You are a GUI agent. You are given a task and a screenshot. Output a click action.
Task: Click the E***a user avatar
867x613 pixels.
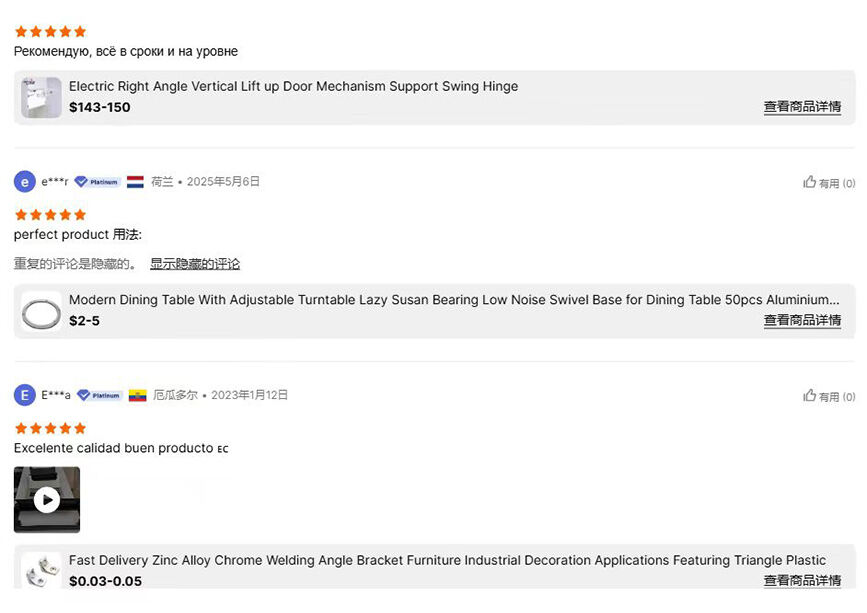click(24, 395)
